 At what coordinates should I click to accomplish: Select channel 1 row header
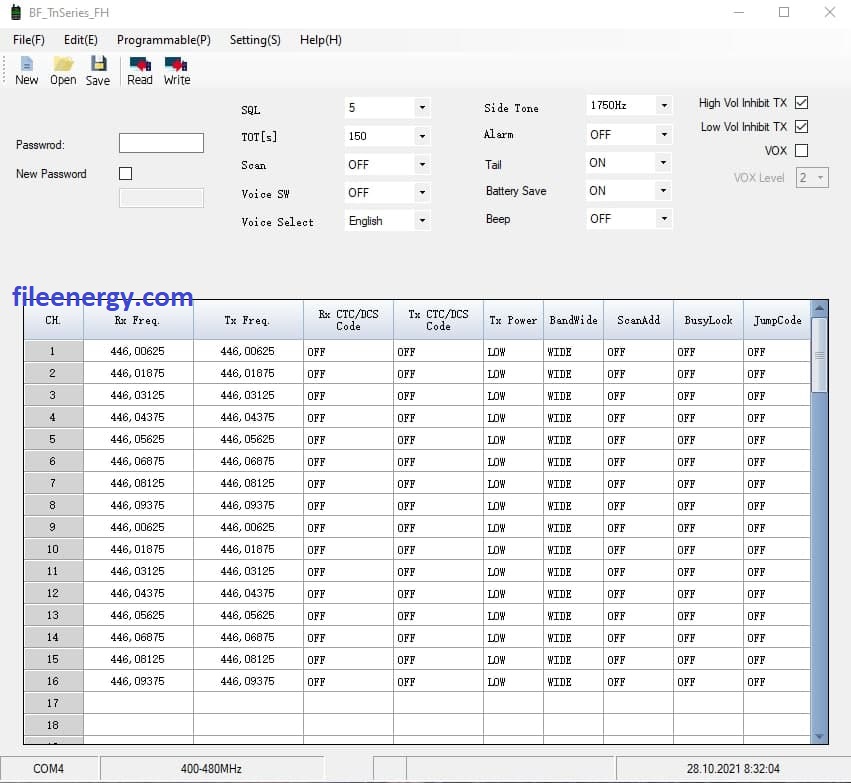[x=53, y=351]
